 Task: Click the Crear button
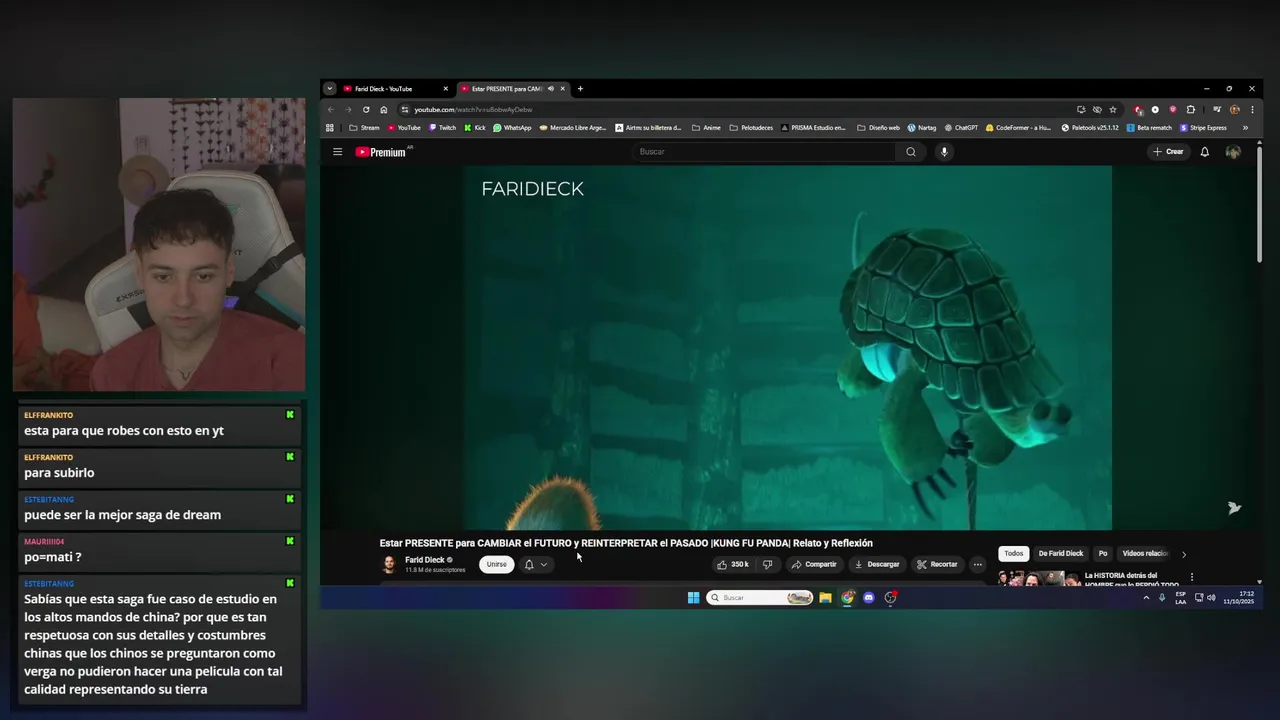pyautogui.click(x=1168, y=152)
